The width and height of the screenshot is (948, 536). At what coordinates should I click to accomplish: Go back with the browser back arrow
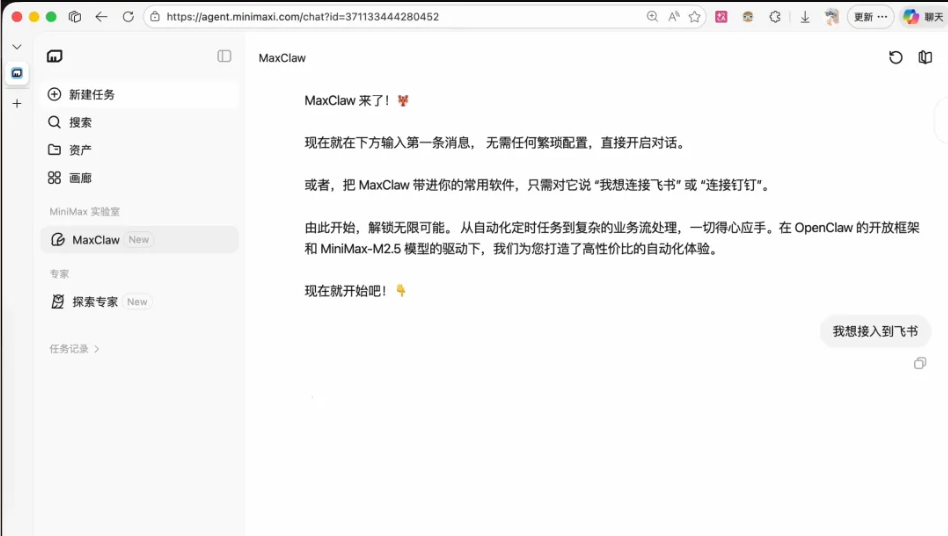101,17
